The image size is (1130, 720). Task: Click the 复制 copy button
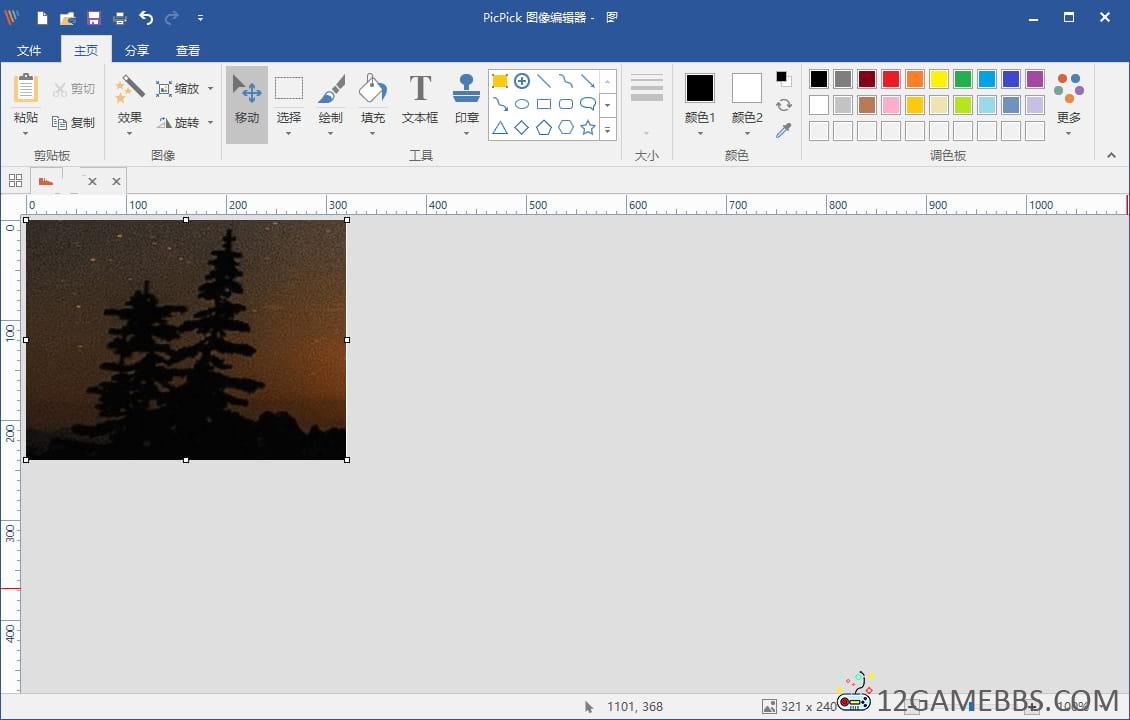coord(74,123)
